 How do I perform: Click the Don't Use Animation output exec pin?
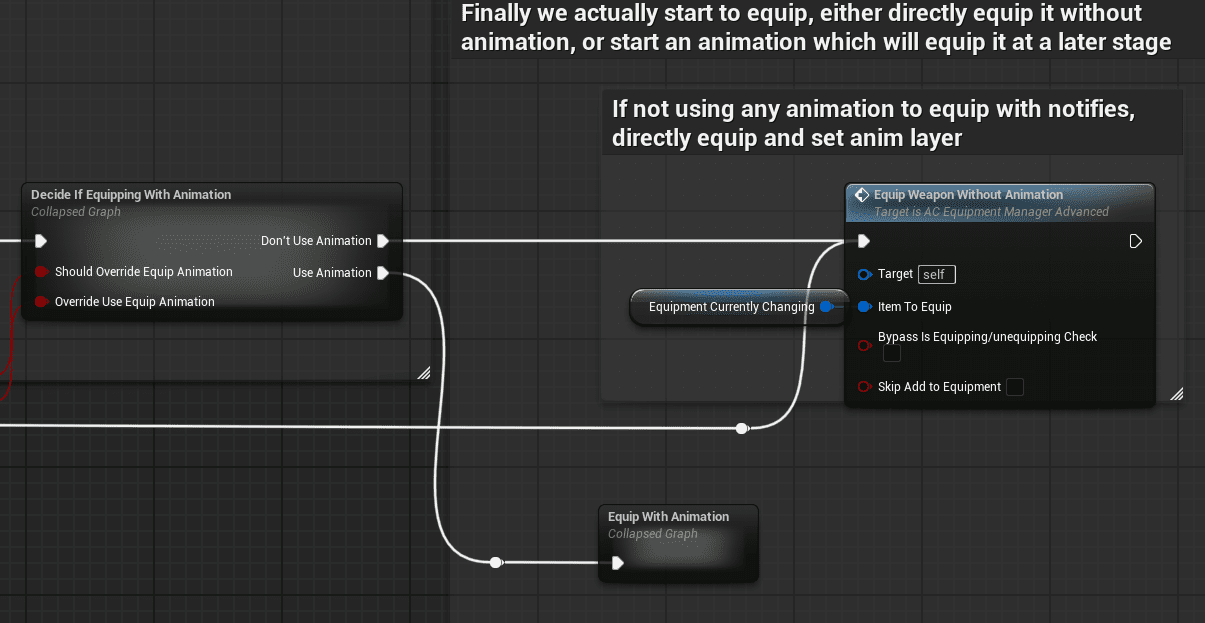(x=383, y=241)
